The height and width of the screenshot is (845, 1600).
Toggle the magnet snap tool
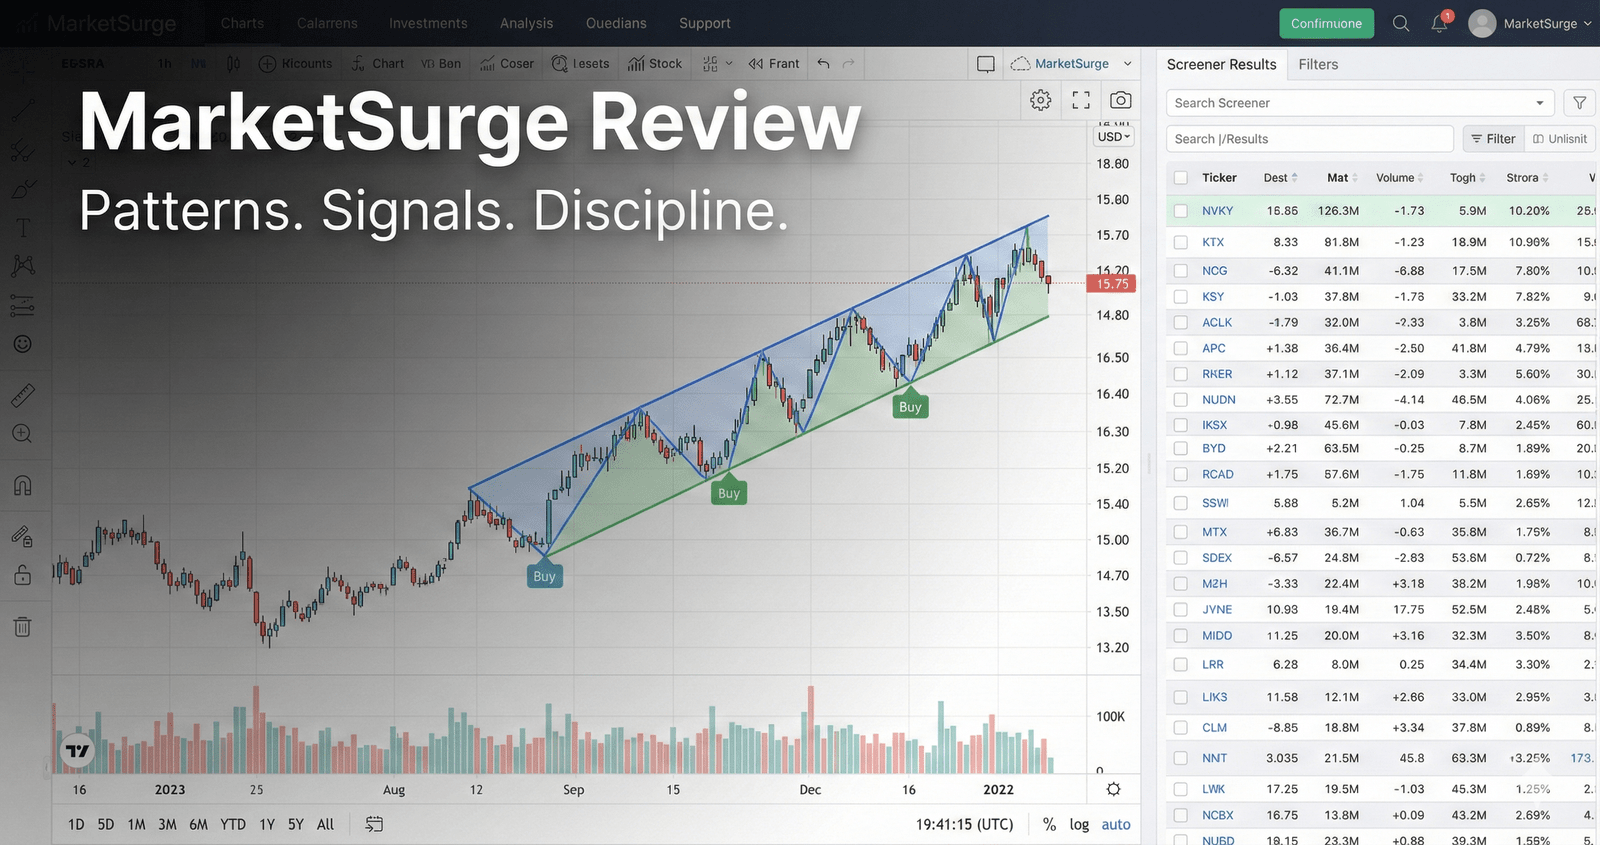[22, 485]
